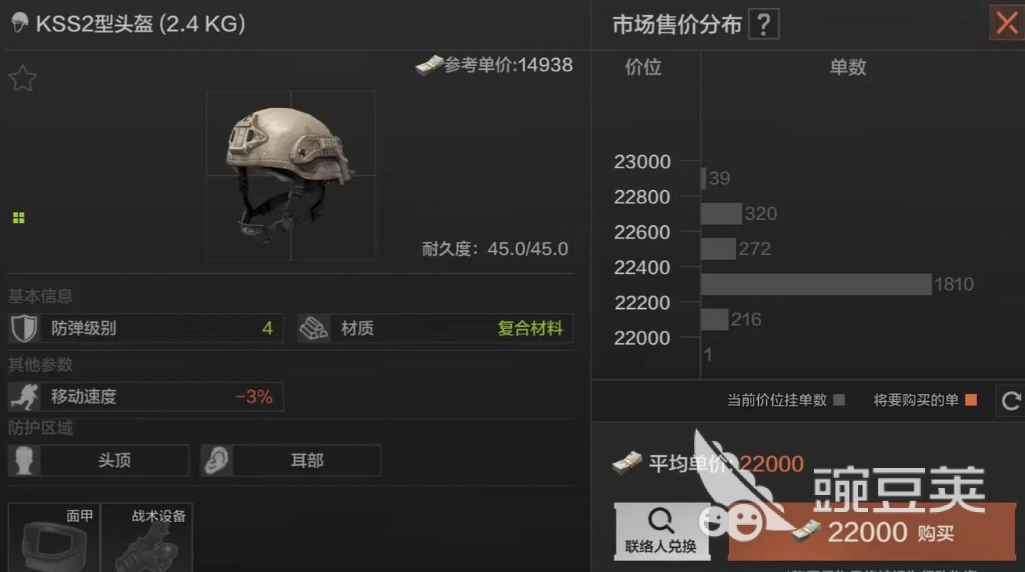Click the material icon beside 材质
This screenshot has width=1025, height=572.
click(313, 328)
